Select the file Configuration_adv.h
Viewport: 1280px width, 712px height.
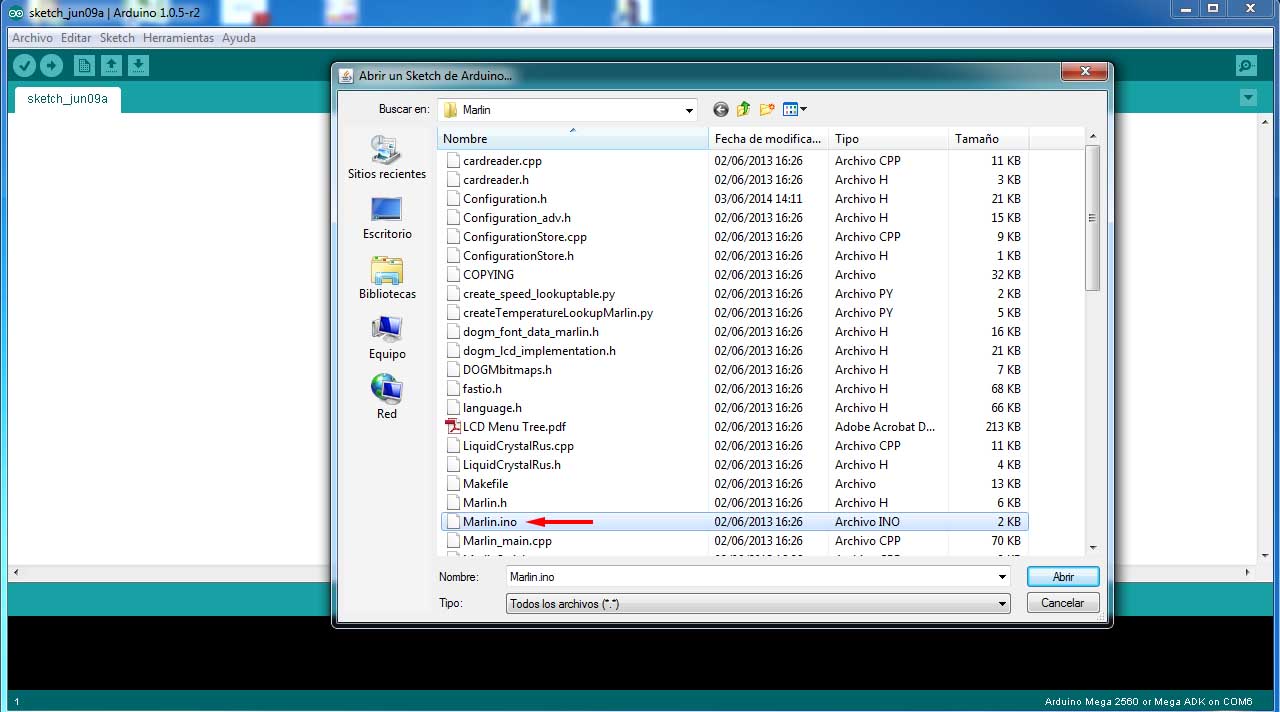(517, 218)
